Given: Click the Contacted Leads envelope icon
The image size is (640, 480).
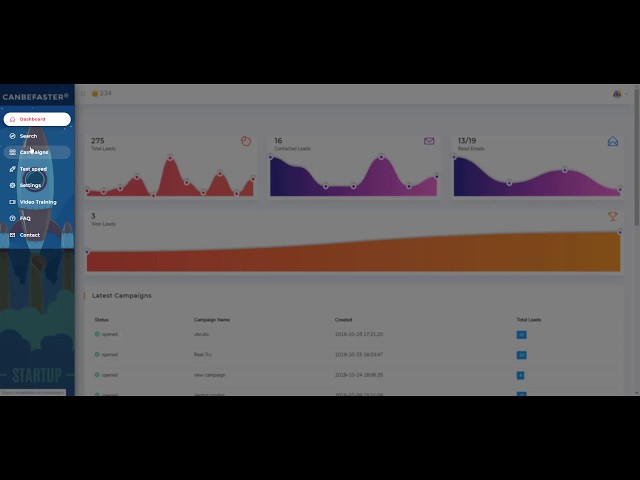Looking at the screenshot, I should click(x=429, y=141).
